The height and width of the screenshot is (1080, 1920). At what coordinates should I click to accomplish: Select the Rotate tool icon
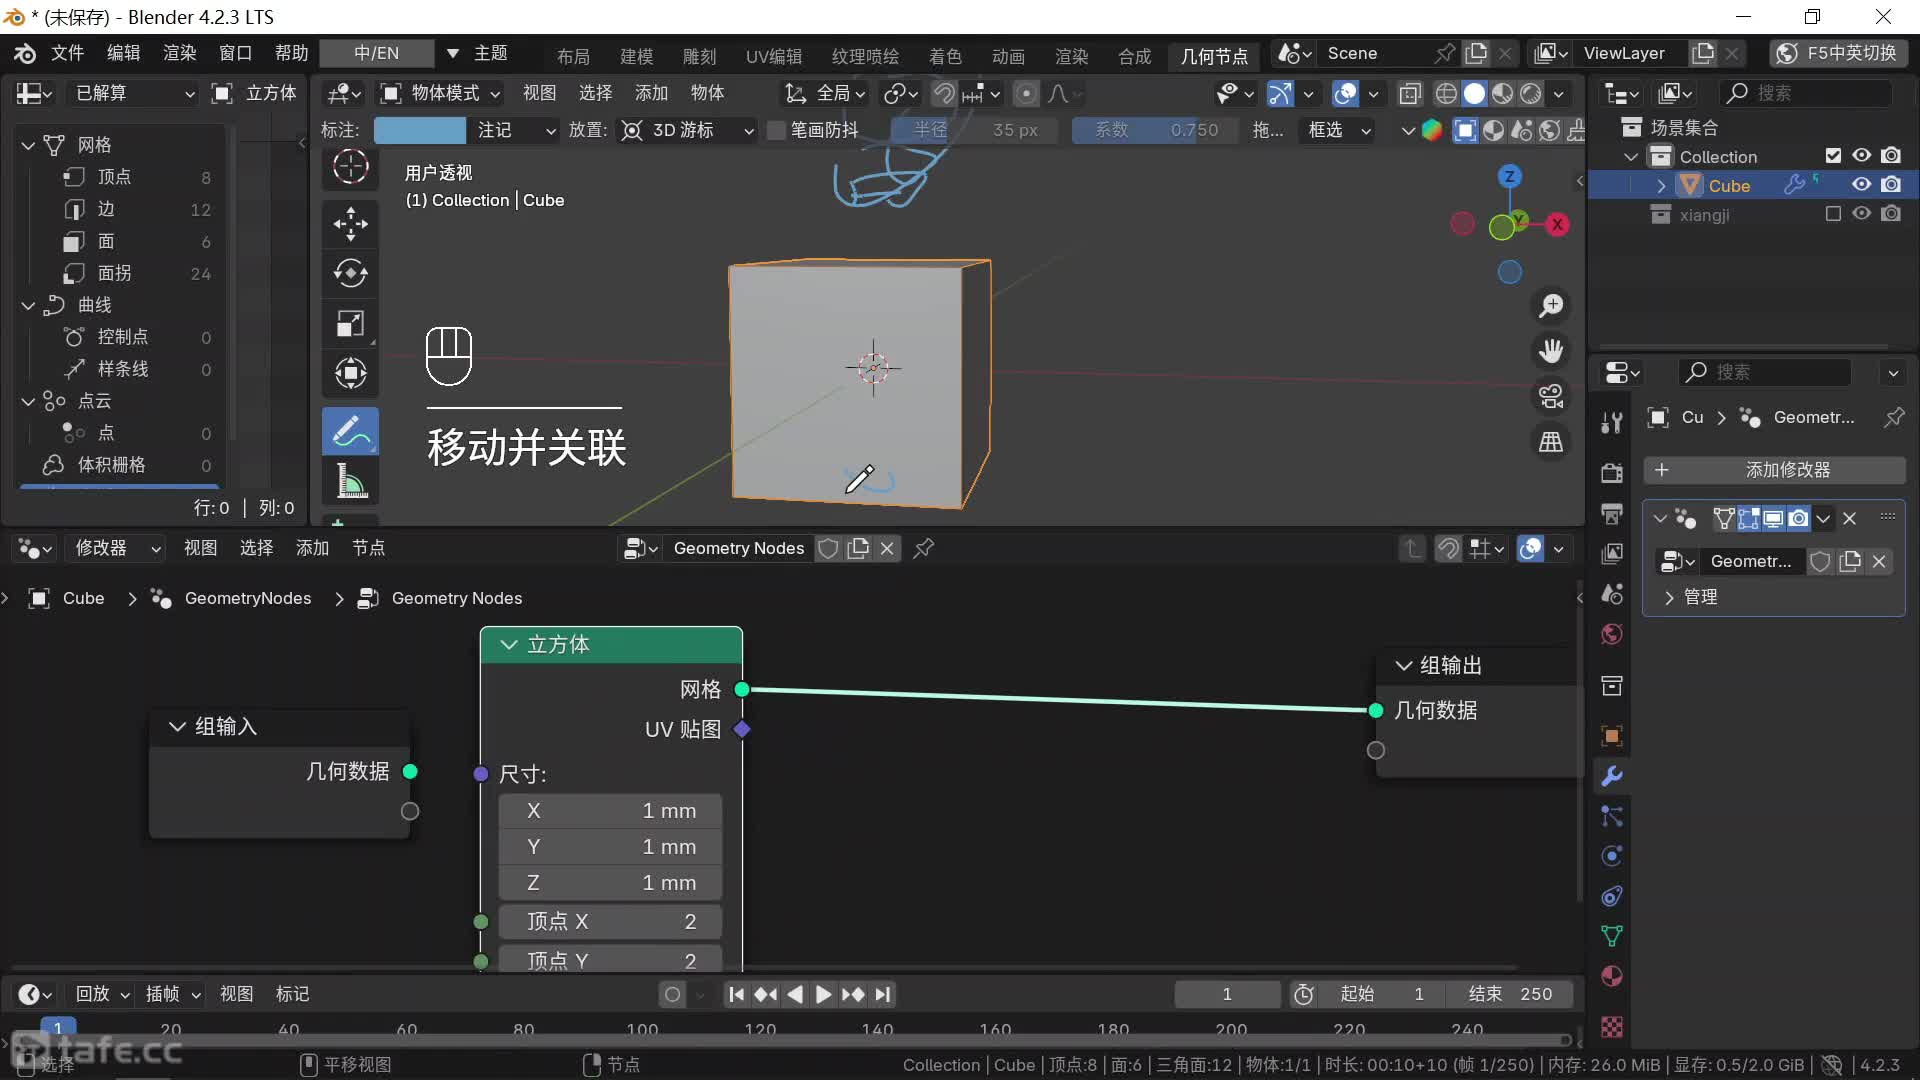(350, 273)
